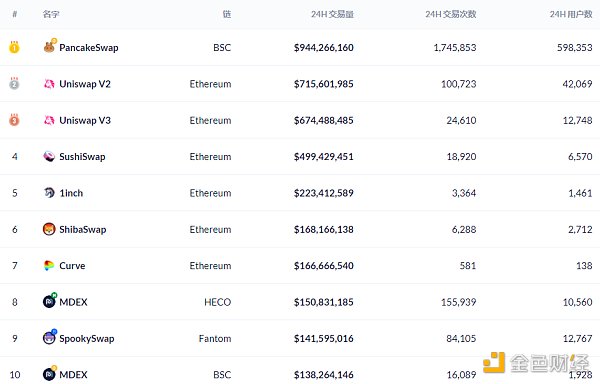Click the HECO MDEX logo icon

tap(49, 301)
